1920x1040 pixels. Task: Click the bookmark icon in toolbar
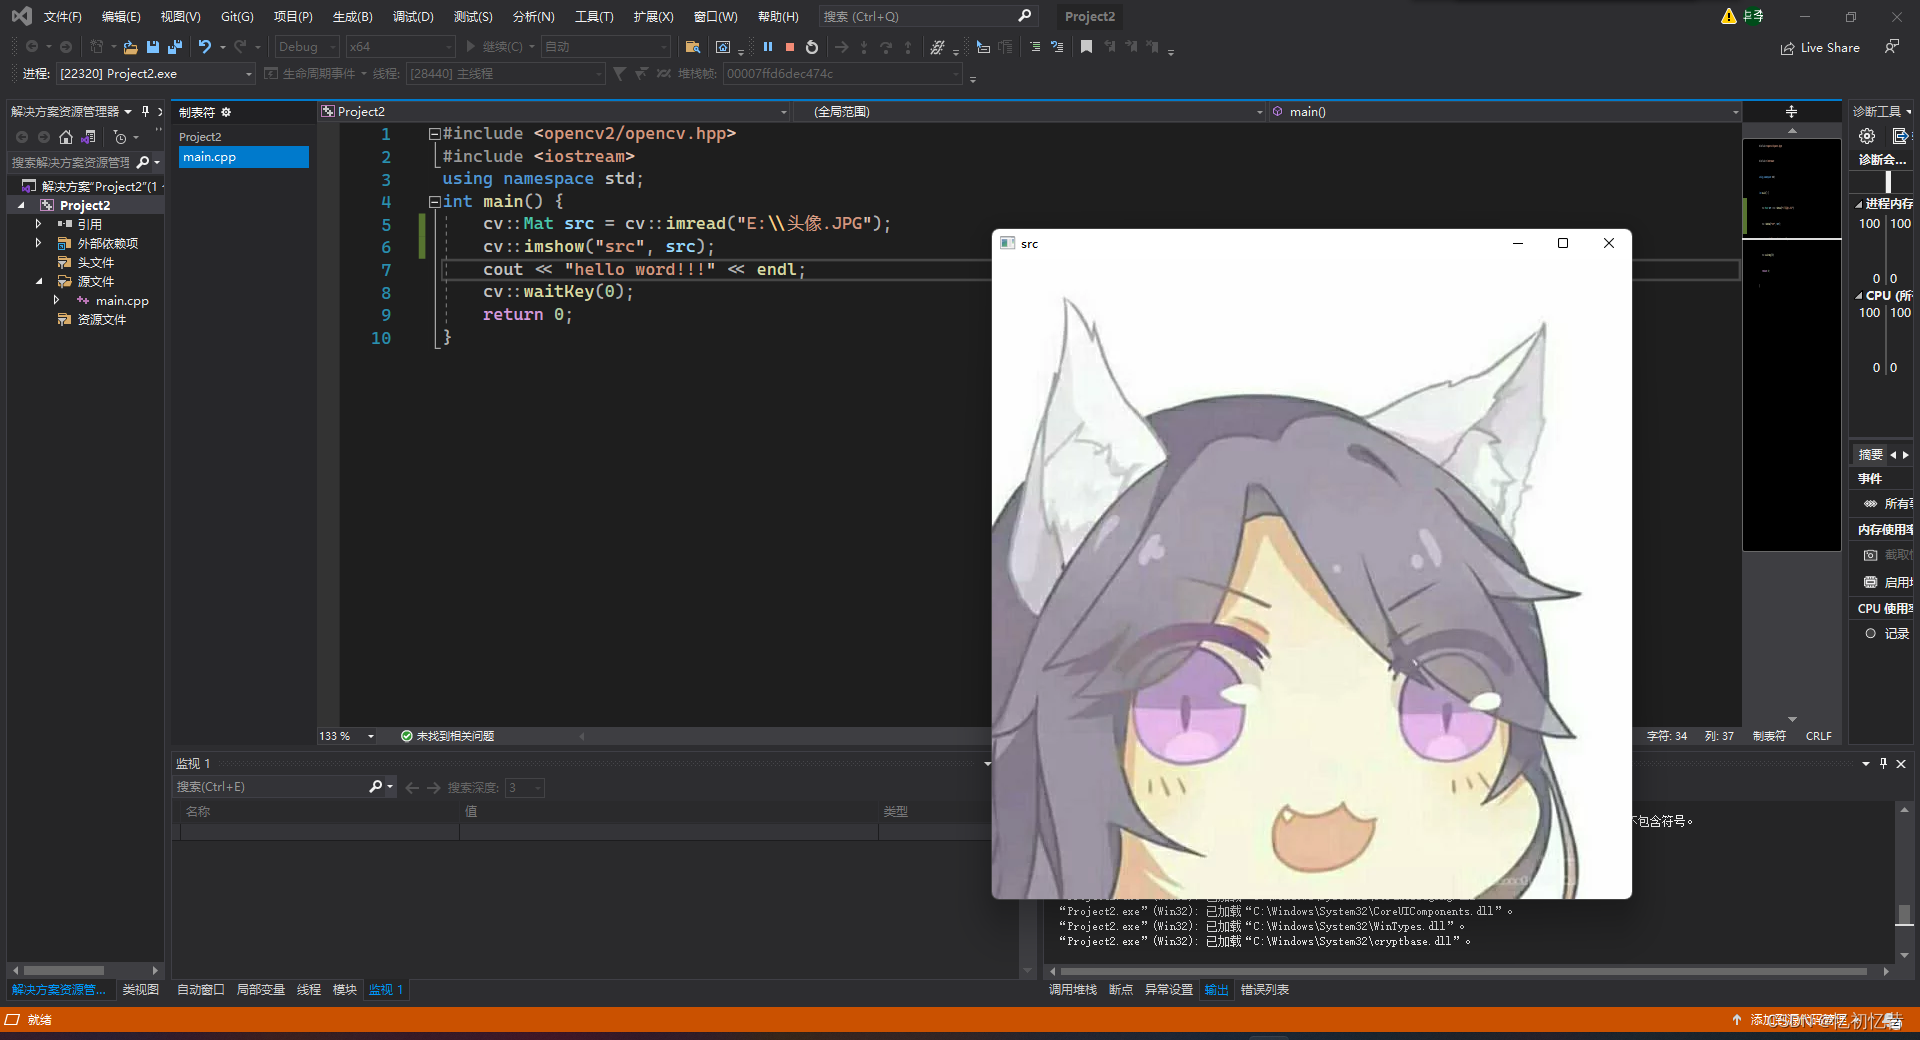(x=1086, y=47)
